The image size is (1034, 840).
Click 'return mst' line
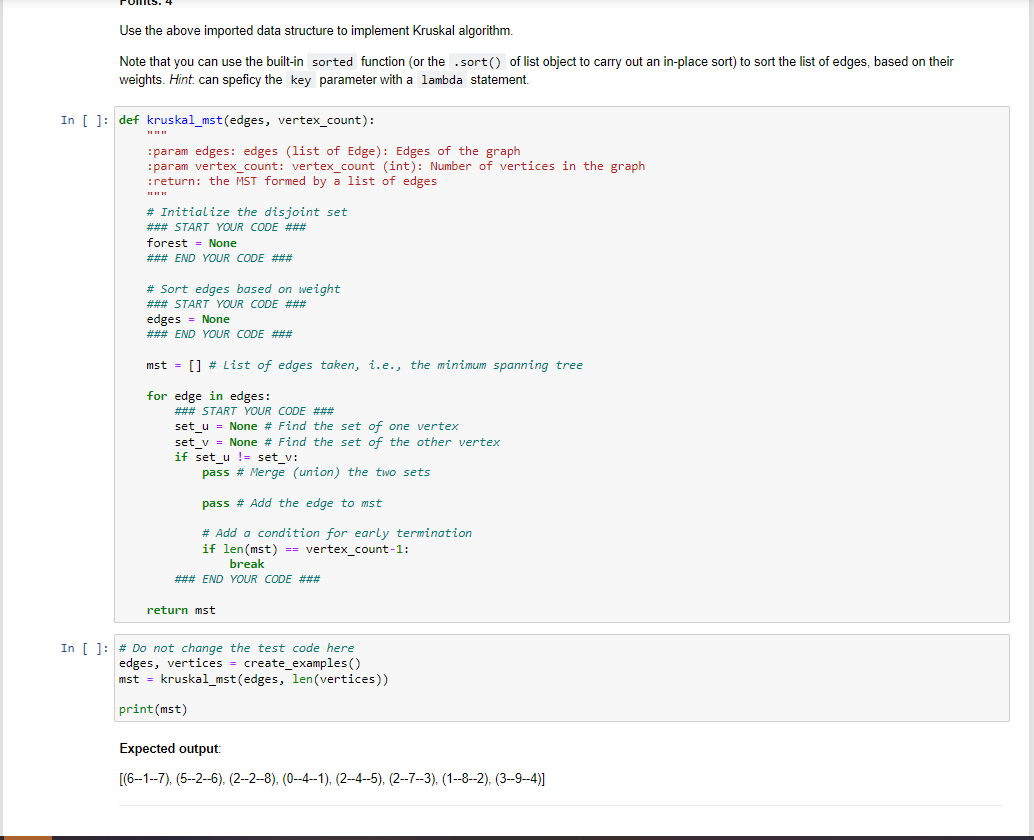(x=181, y=610)
